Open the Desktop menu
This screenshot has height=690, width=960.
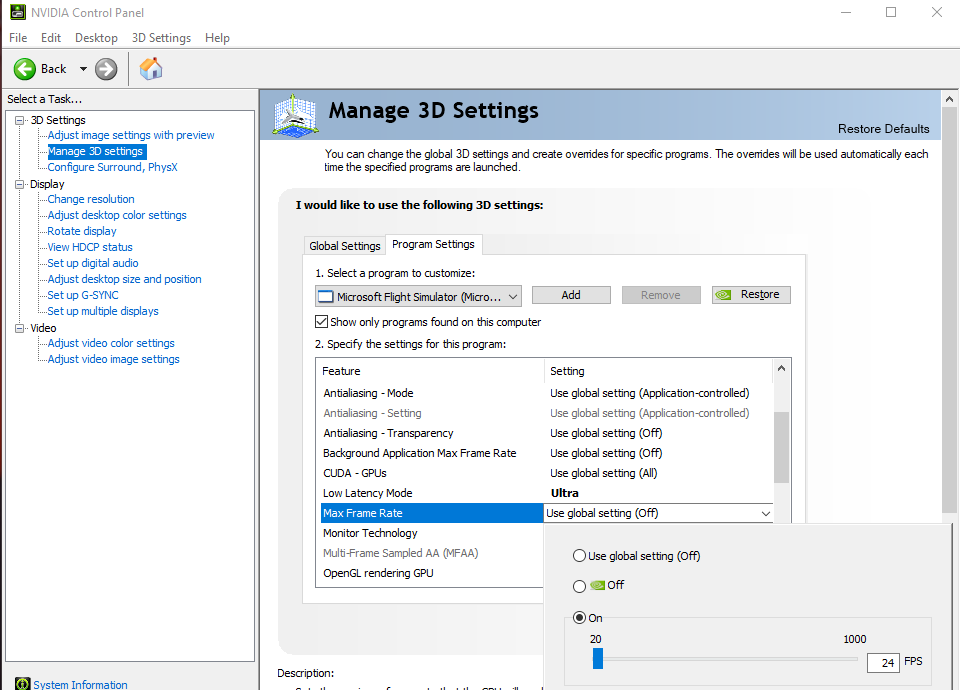96,38
